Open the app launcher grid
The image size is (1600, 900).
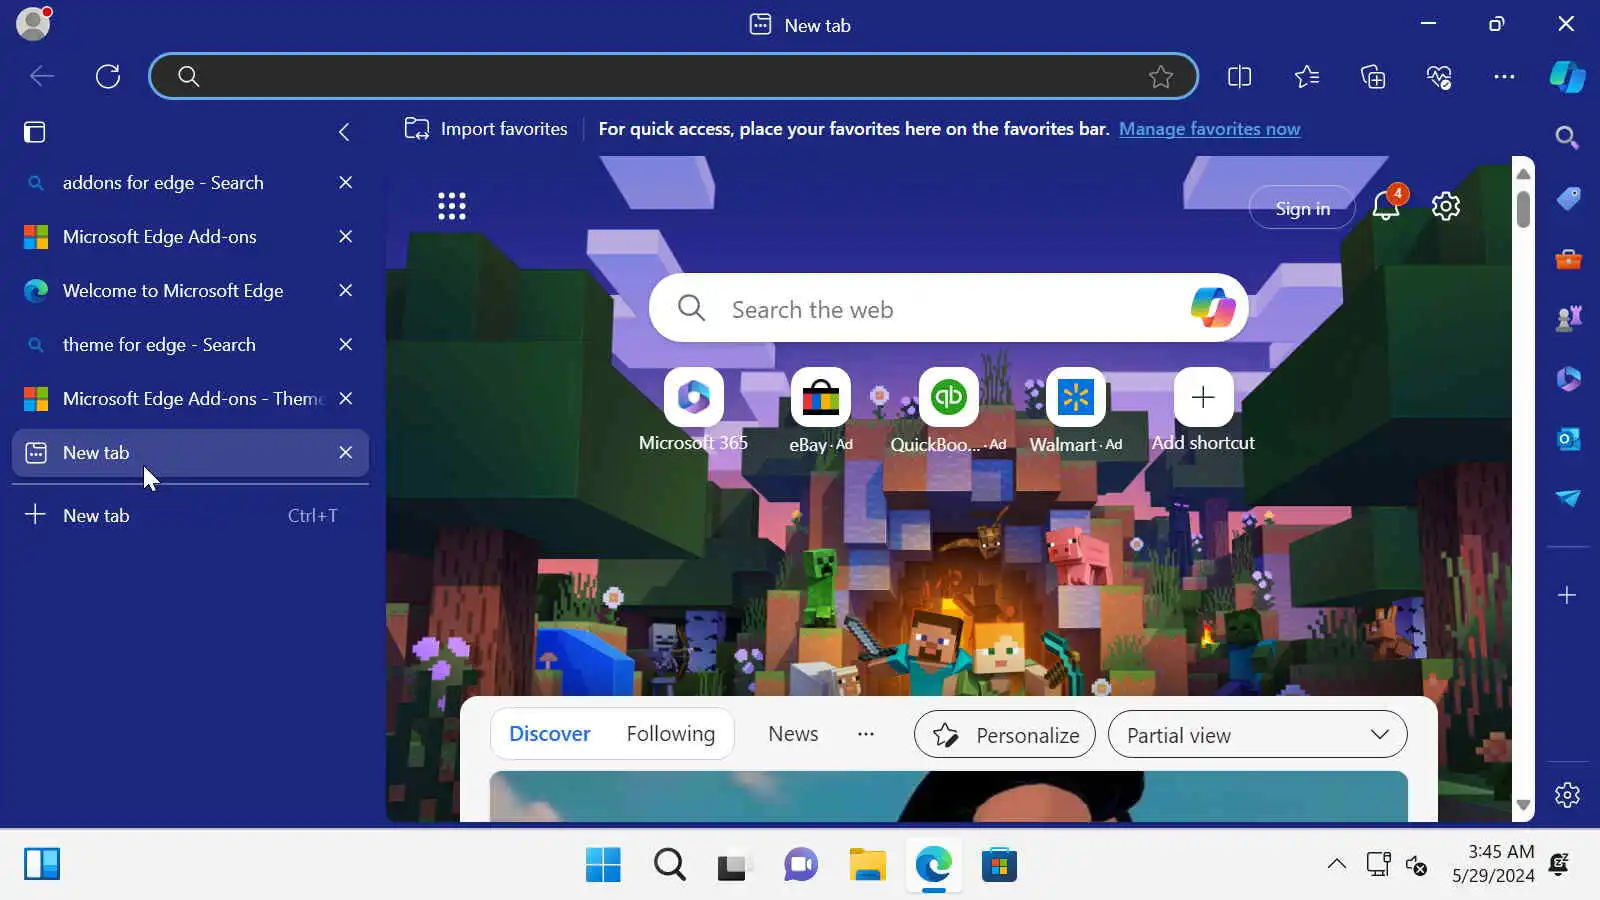(452, 206)
